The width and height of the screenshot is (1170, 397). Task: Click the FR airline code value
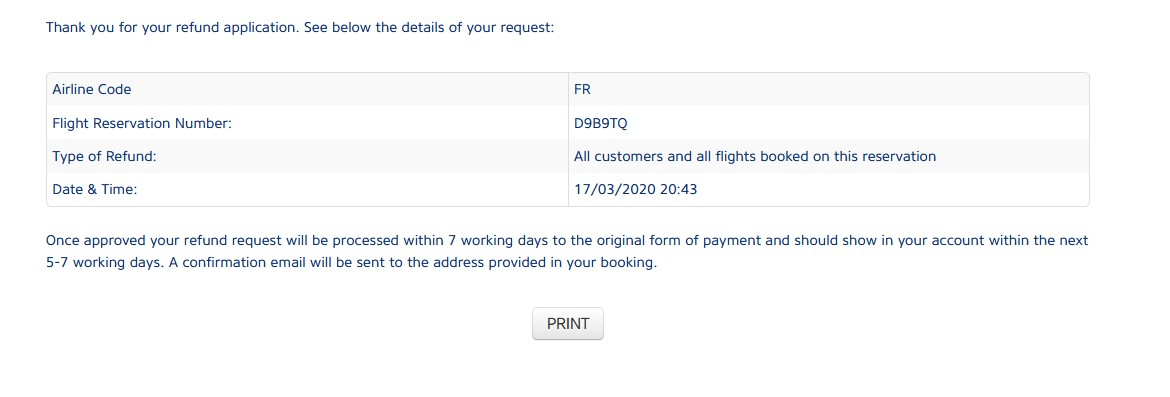point(583,90)
